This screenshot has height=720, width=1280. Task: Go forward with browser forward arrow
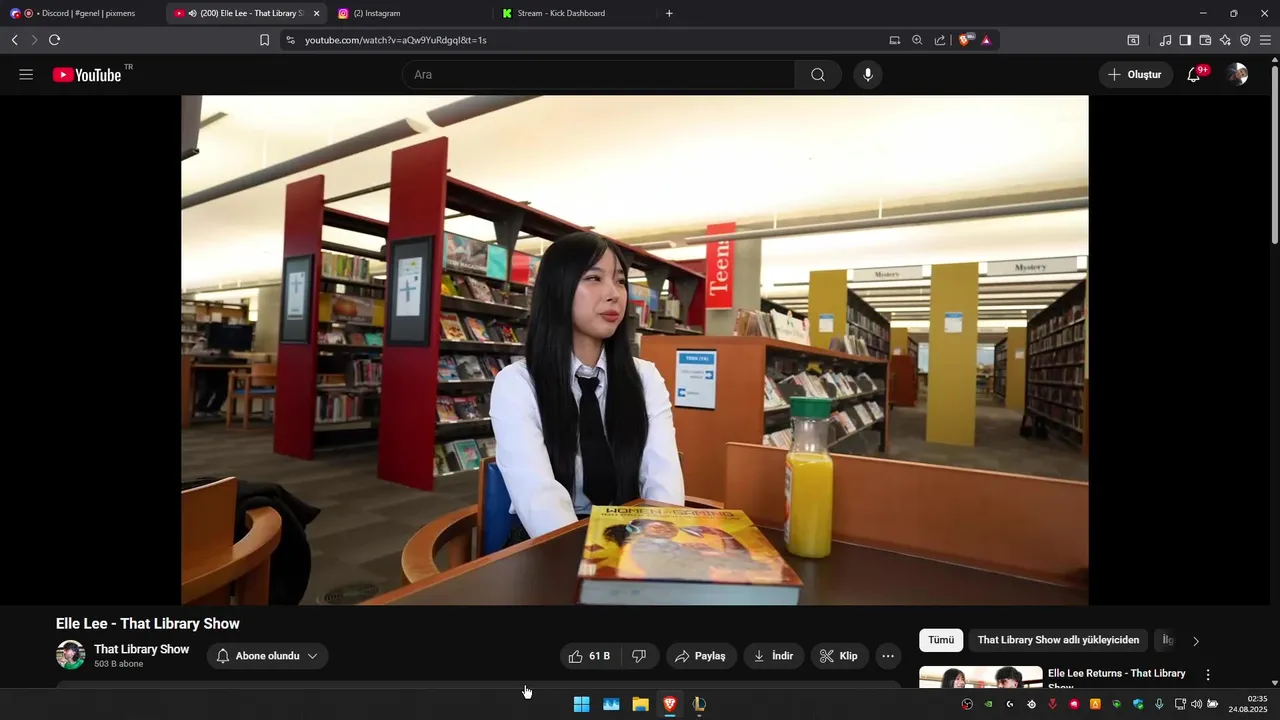(x=34, y=40)
